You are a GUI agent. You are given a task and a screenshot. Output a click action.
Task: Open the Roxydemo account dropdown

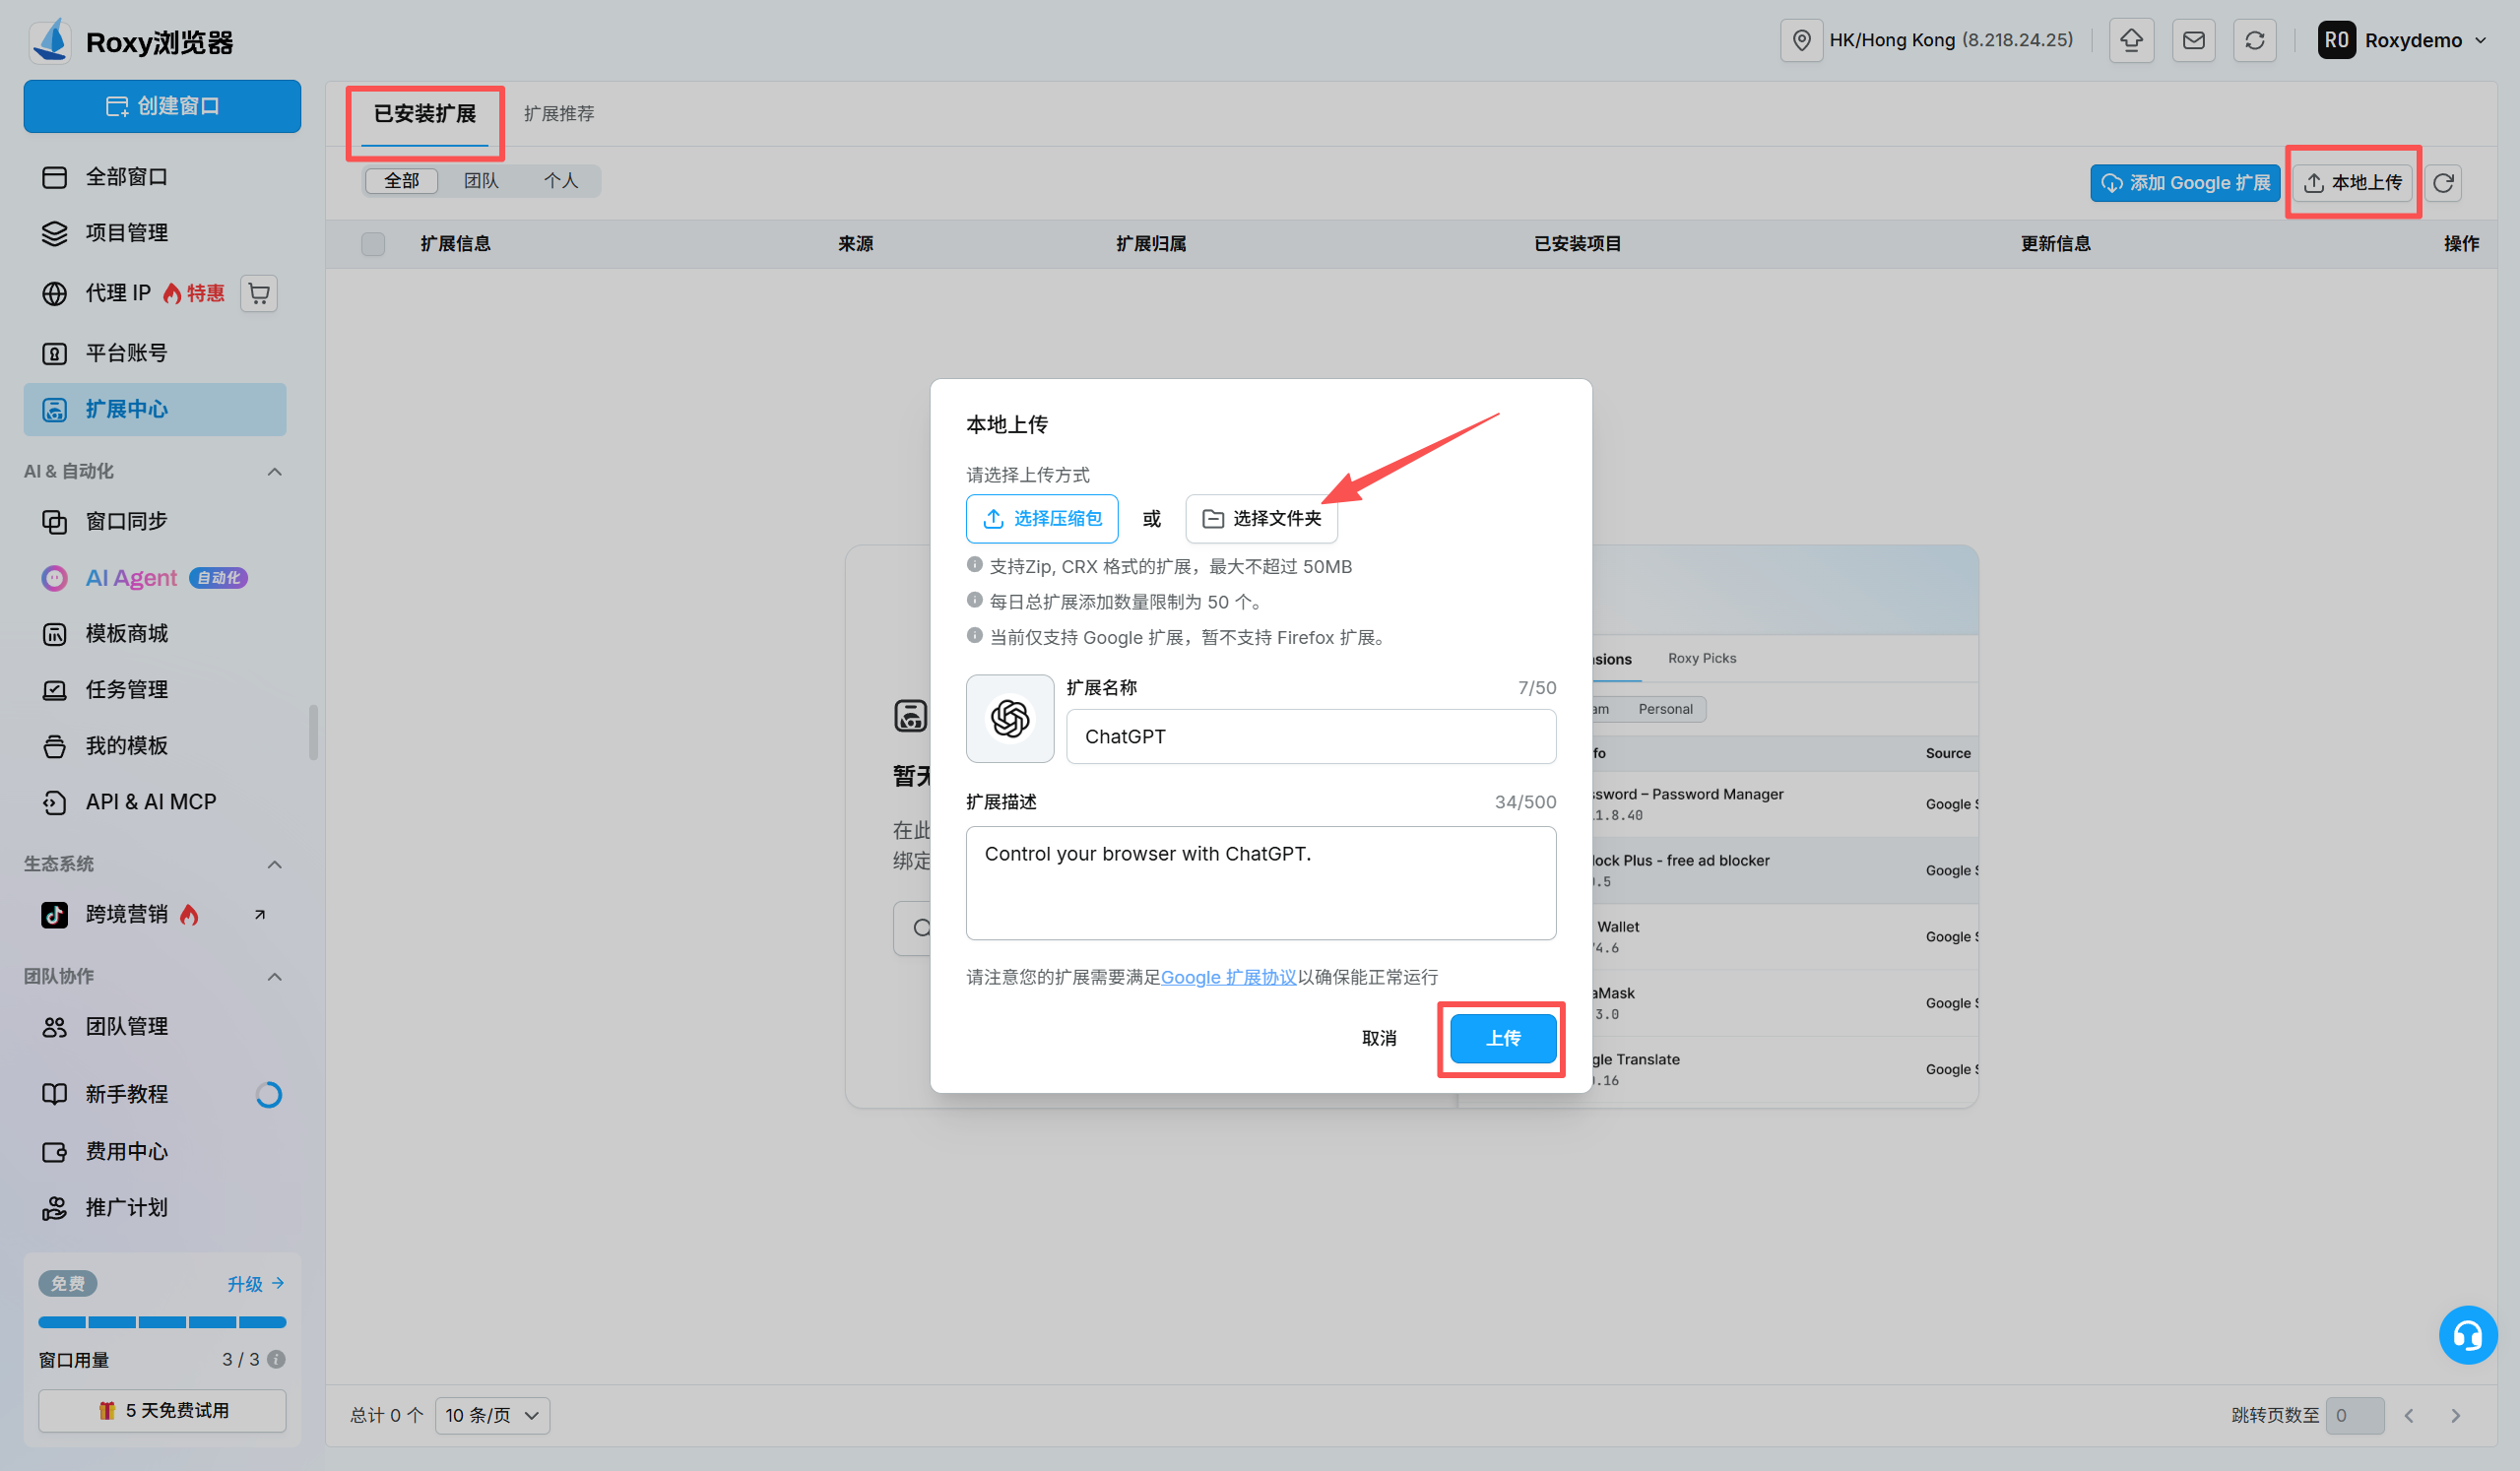2403,40
